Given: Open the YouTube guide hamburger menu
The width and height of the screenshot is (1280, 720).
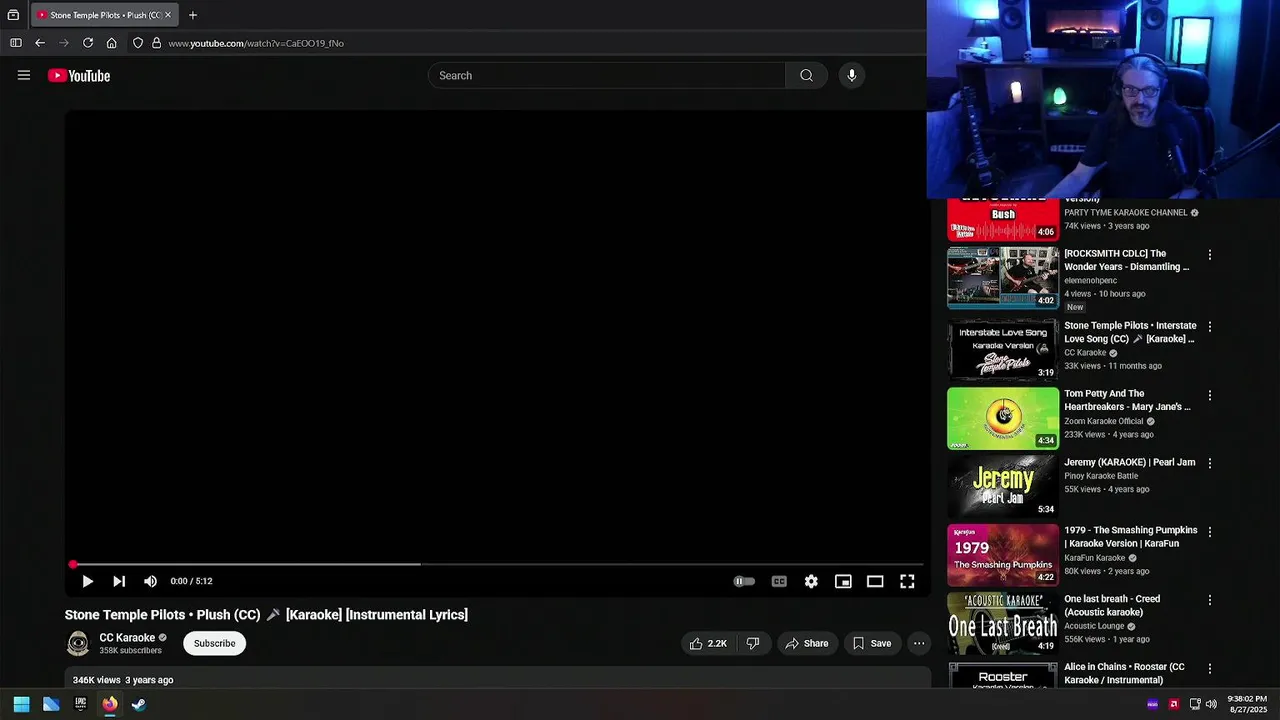Looking at the screenshot, I should pyautogui.click(x=24, y=75).
